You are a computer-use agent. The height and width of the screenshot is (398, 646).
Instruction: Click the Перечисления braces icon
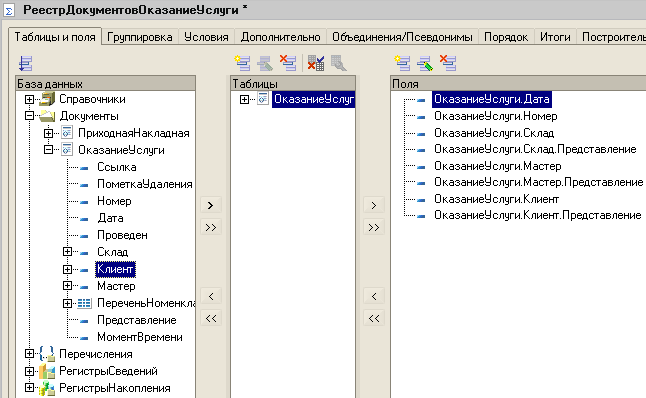point(47,354)
